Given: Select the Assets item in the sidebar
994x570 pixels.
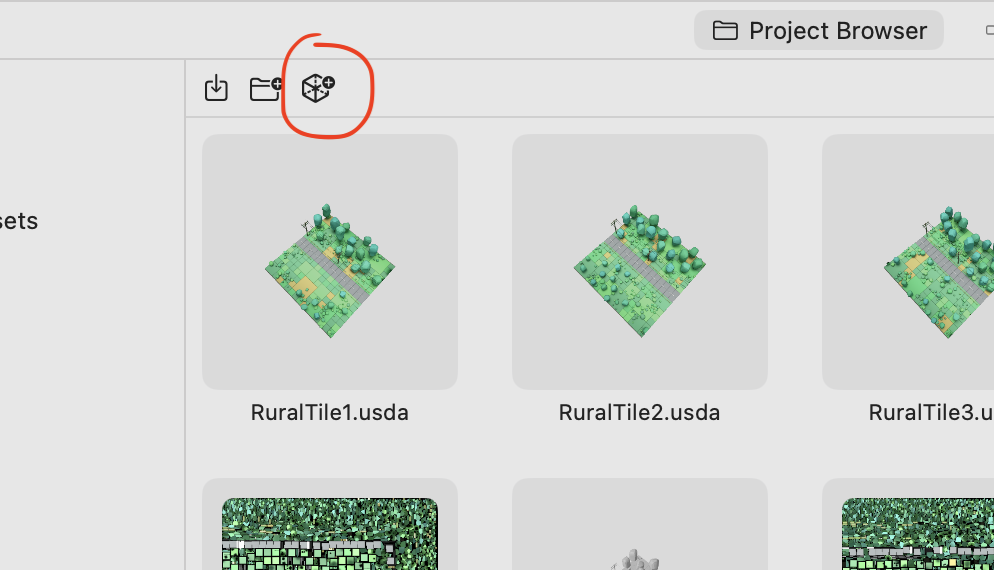Looking at the screenshot, I should [x=19, y=221].
